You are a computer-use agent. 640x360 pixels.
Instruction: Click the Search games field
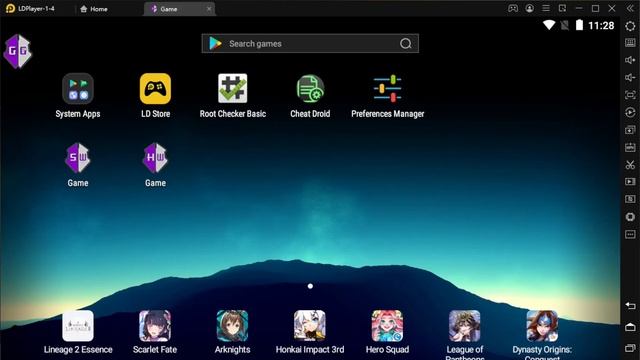[310, 43]
